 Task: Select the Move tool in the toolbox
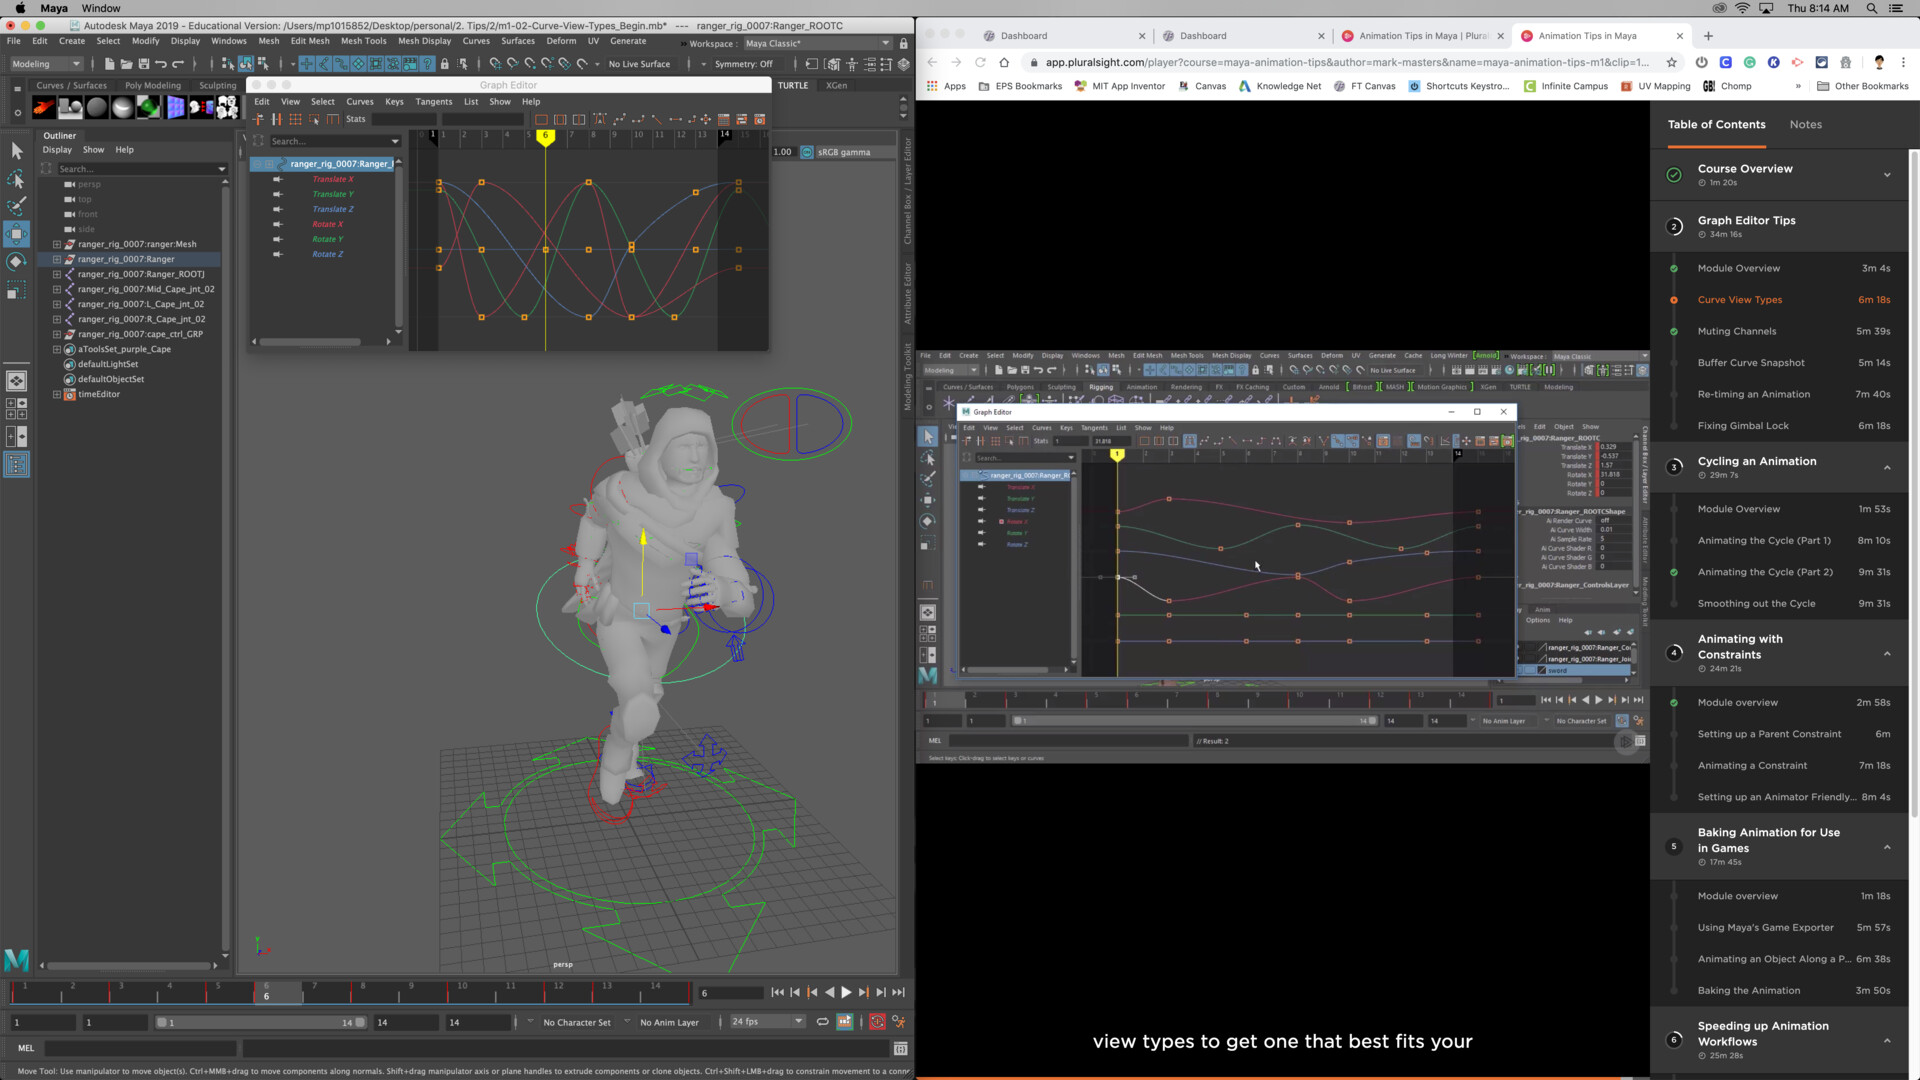(16, 233)
